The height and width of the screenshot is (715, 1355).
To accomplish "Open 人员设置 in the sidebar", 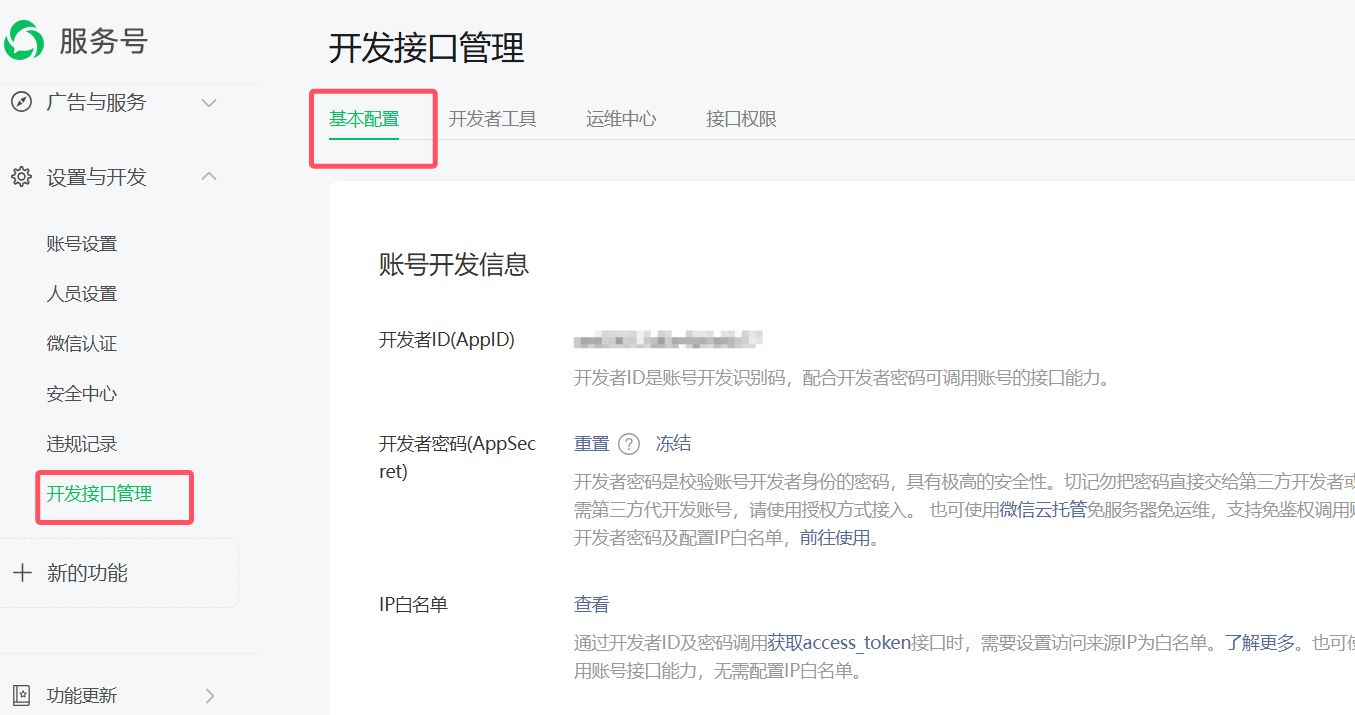I will [82, 294].
